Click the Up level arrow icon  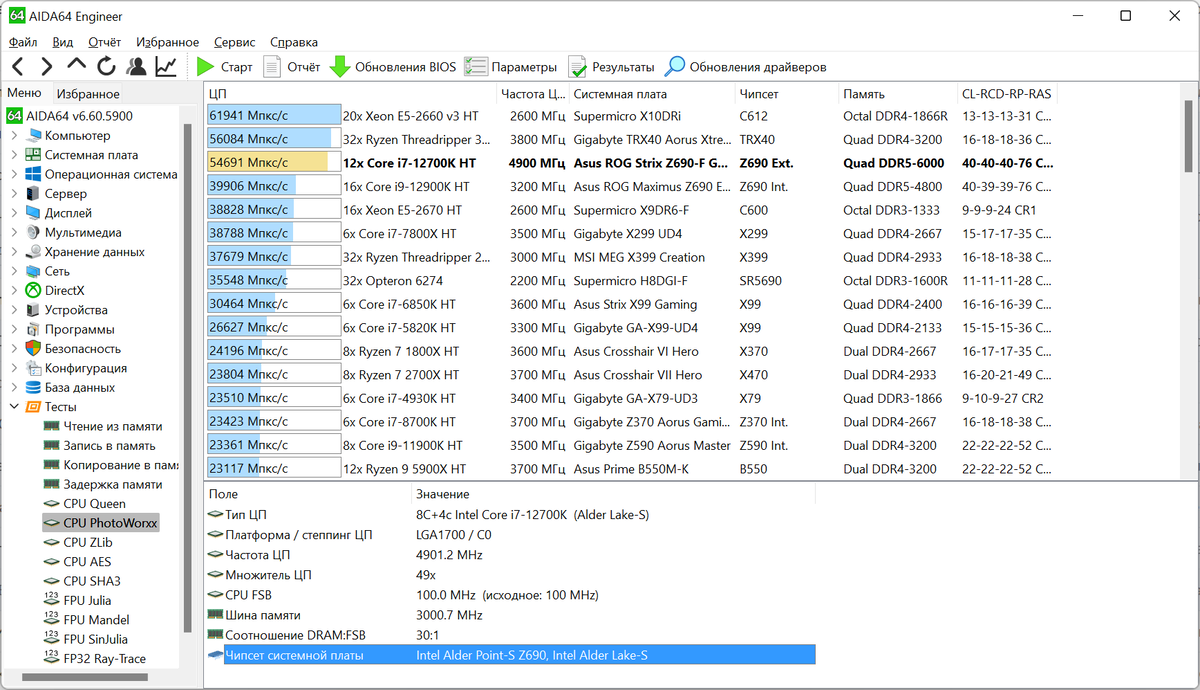click(x=77, y=66)
